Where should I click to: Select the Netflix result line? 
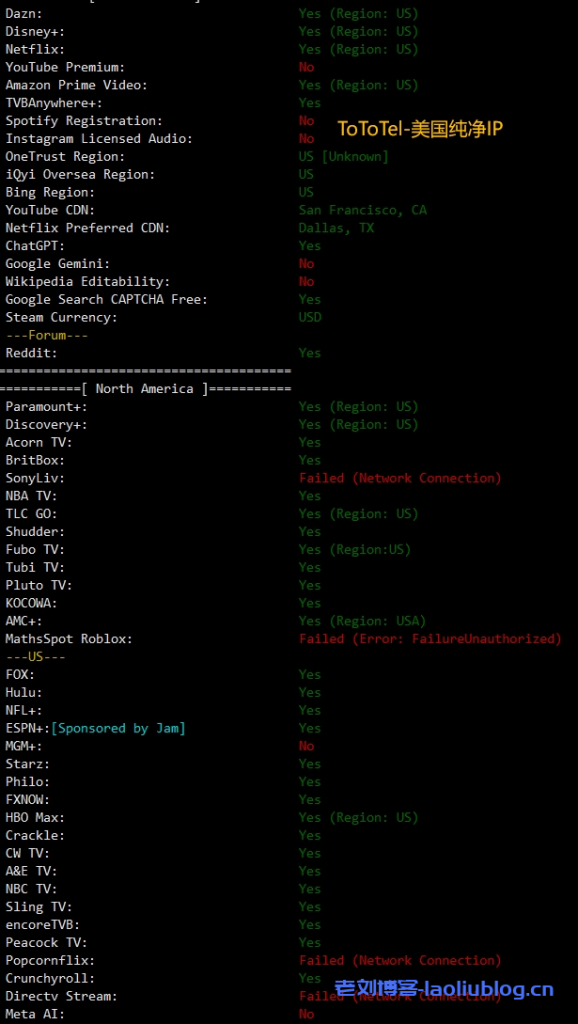click(x=212, y=49)
